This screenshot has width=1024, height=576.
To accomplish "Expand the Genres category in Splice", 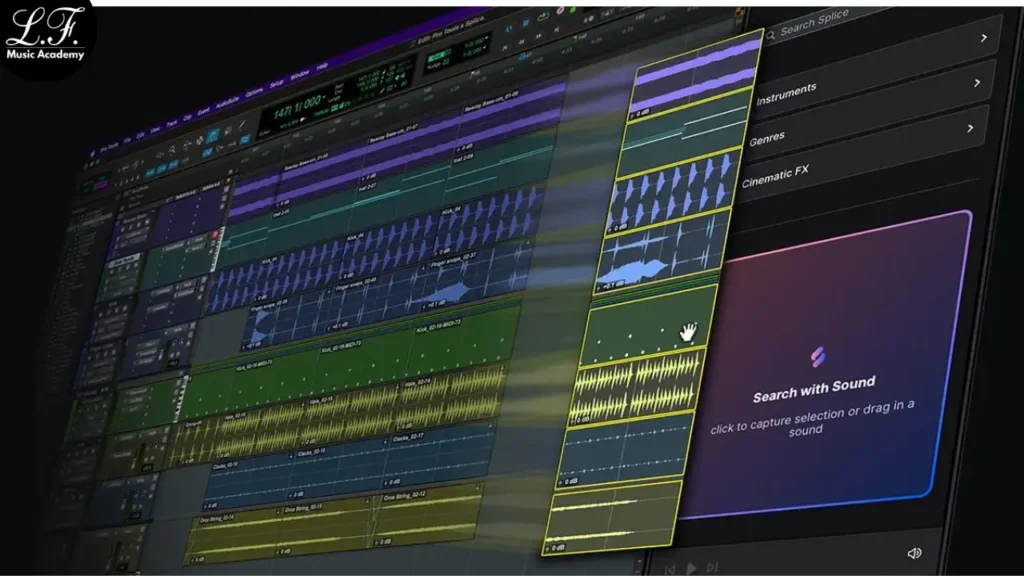I will [970, 129].
